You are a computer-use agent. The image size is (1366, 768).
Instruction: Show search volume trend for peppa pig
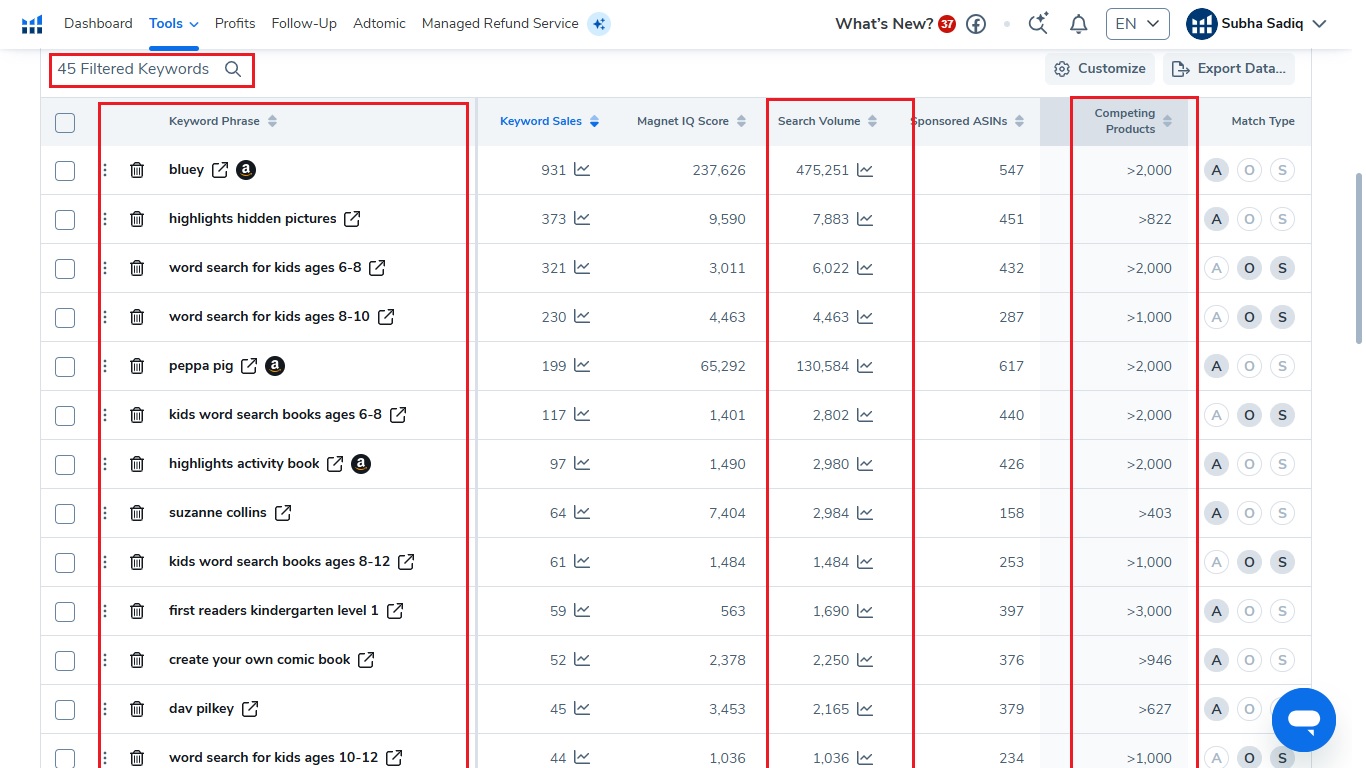(x=865, y=366)
